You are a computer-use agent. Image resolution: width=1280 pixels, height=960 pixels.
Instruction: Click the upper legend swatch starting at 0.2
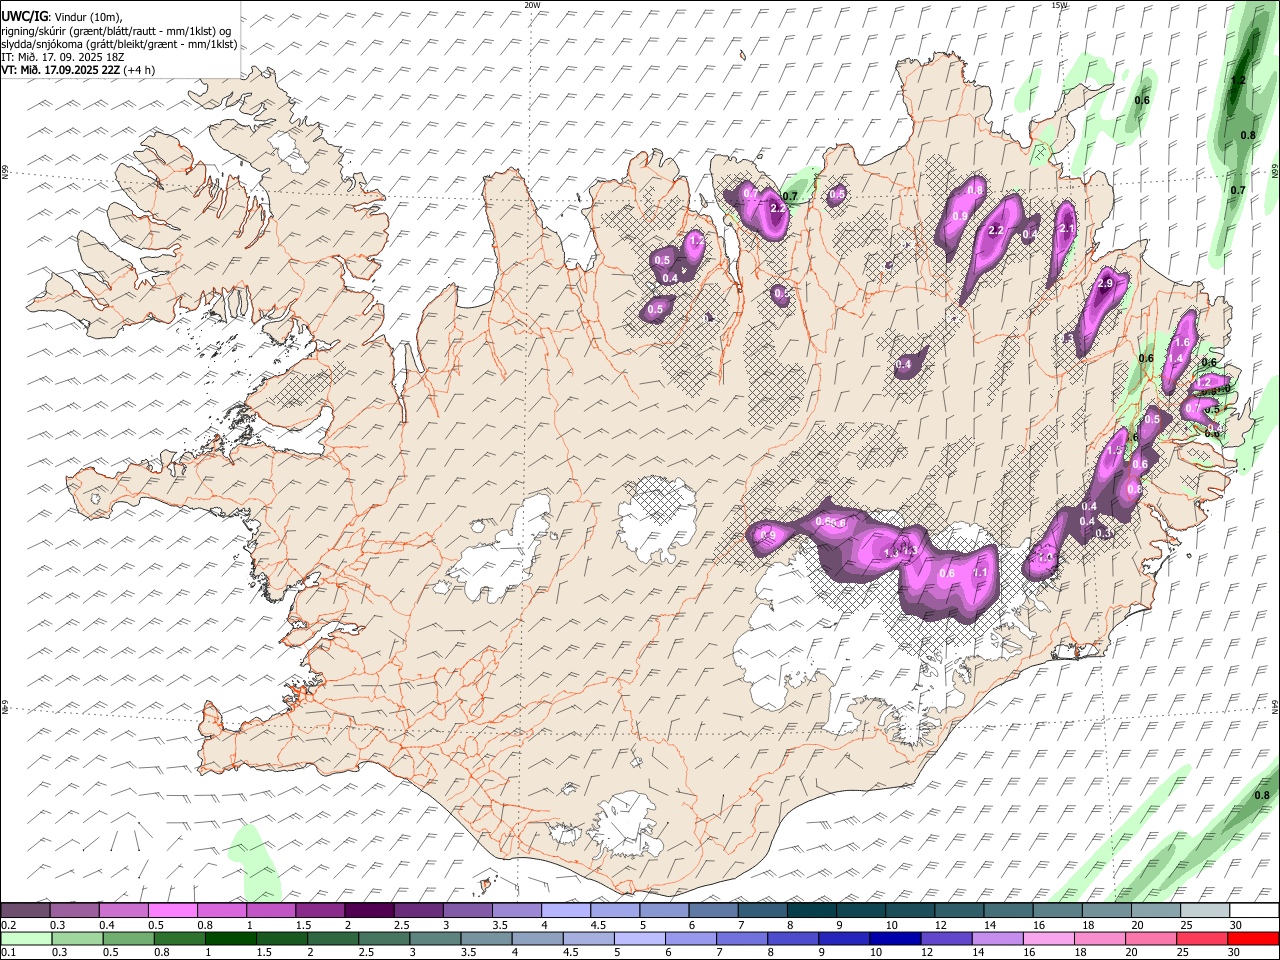(25, 911)
